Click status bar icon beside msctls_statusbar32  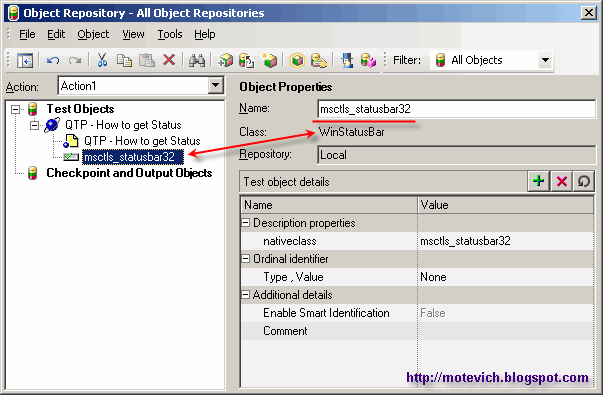[71, 157]
